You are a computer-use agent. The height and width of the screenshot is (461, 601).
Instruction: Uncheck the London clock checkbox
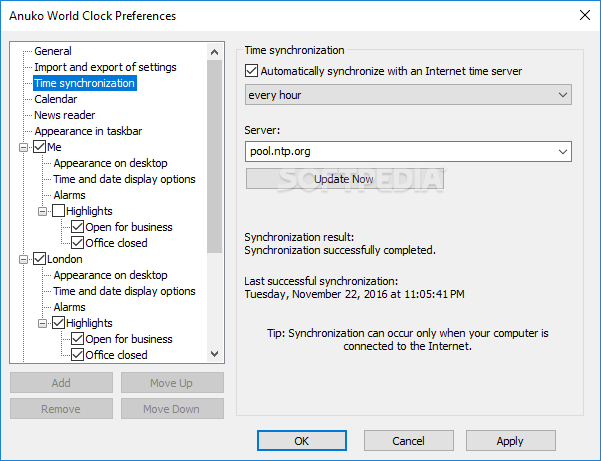point(39,259)
